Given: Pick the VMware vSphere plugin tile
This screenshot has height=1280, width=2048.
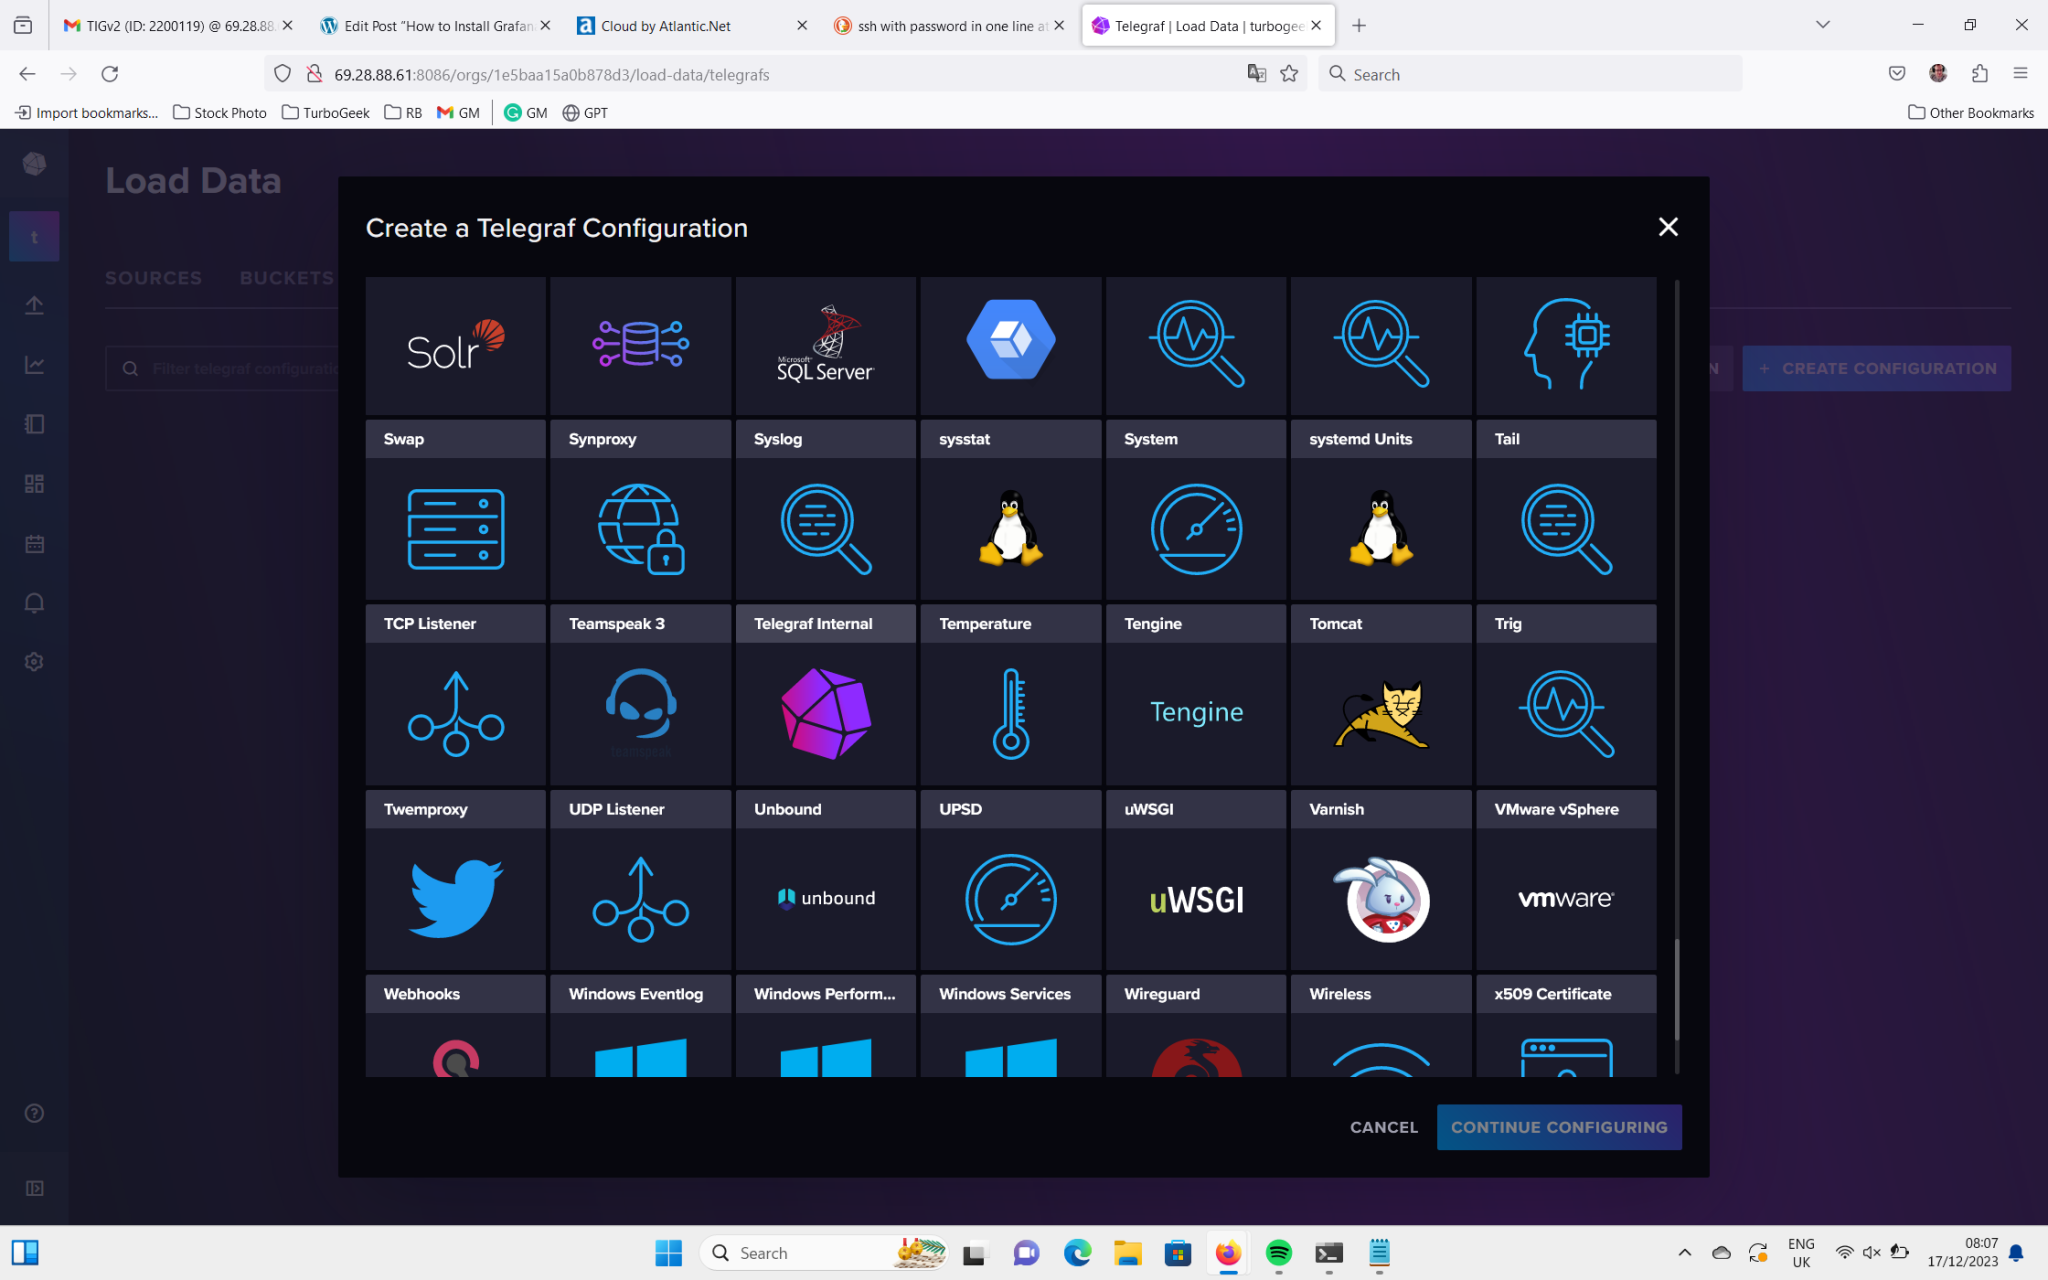Looking at the screenshot, I should [1565, 898].
